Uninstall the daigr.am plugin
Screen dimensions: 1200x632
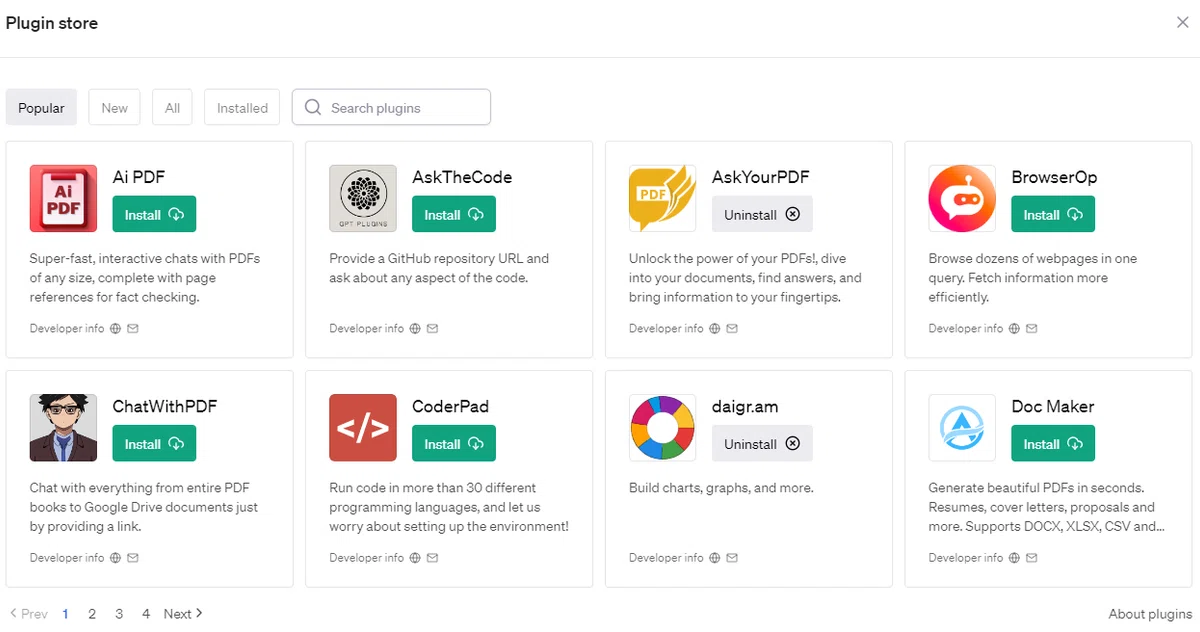762,443
